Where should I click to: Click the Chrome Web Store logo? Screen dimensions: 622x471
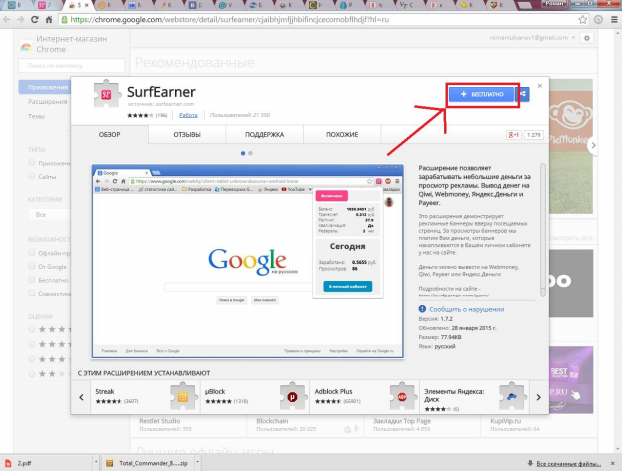click(26, 46)
